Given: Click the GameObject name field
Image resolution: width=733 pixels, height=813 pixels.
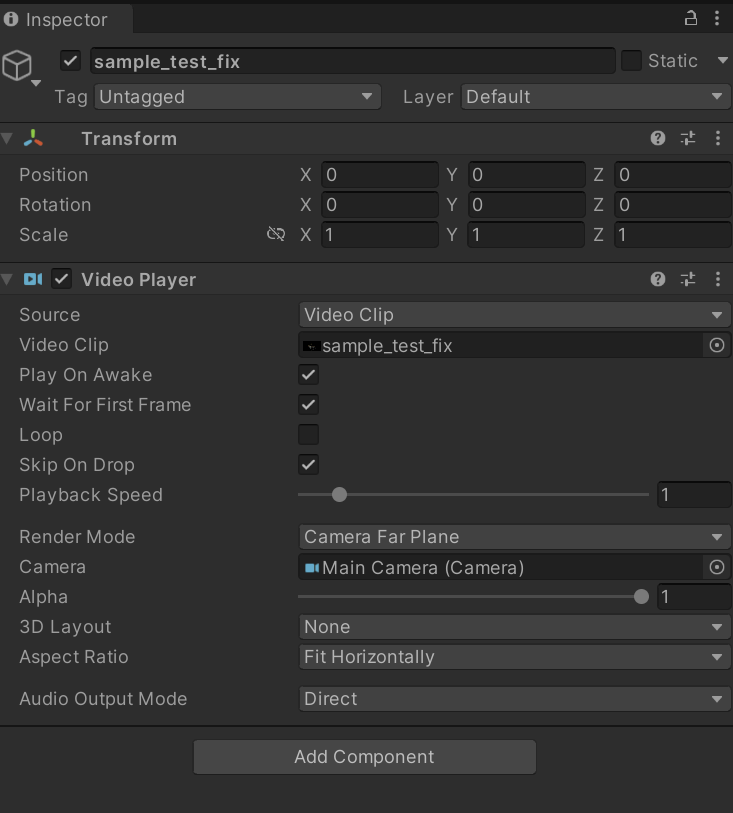Looking at the screenshot, I should point(353,61).
